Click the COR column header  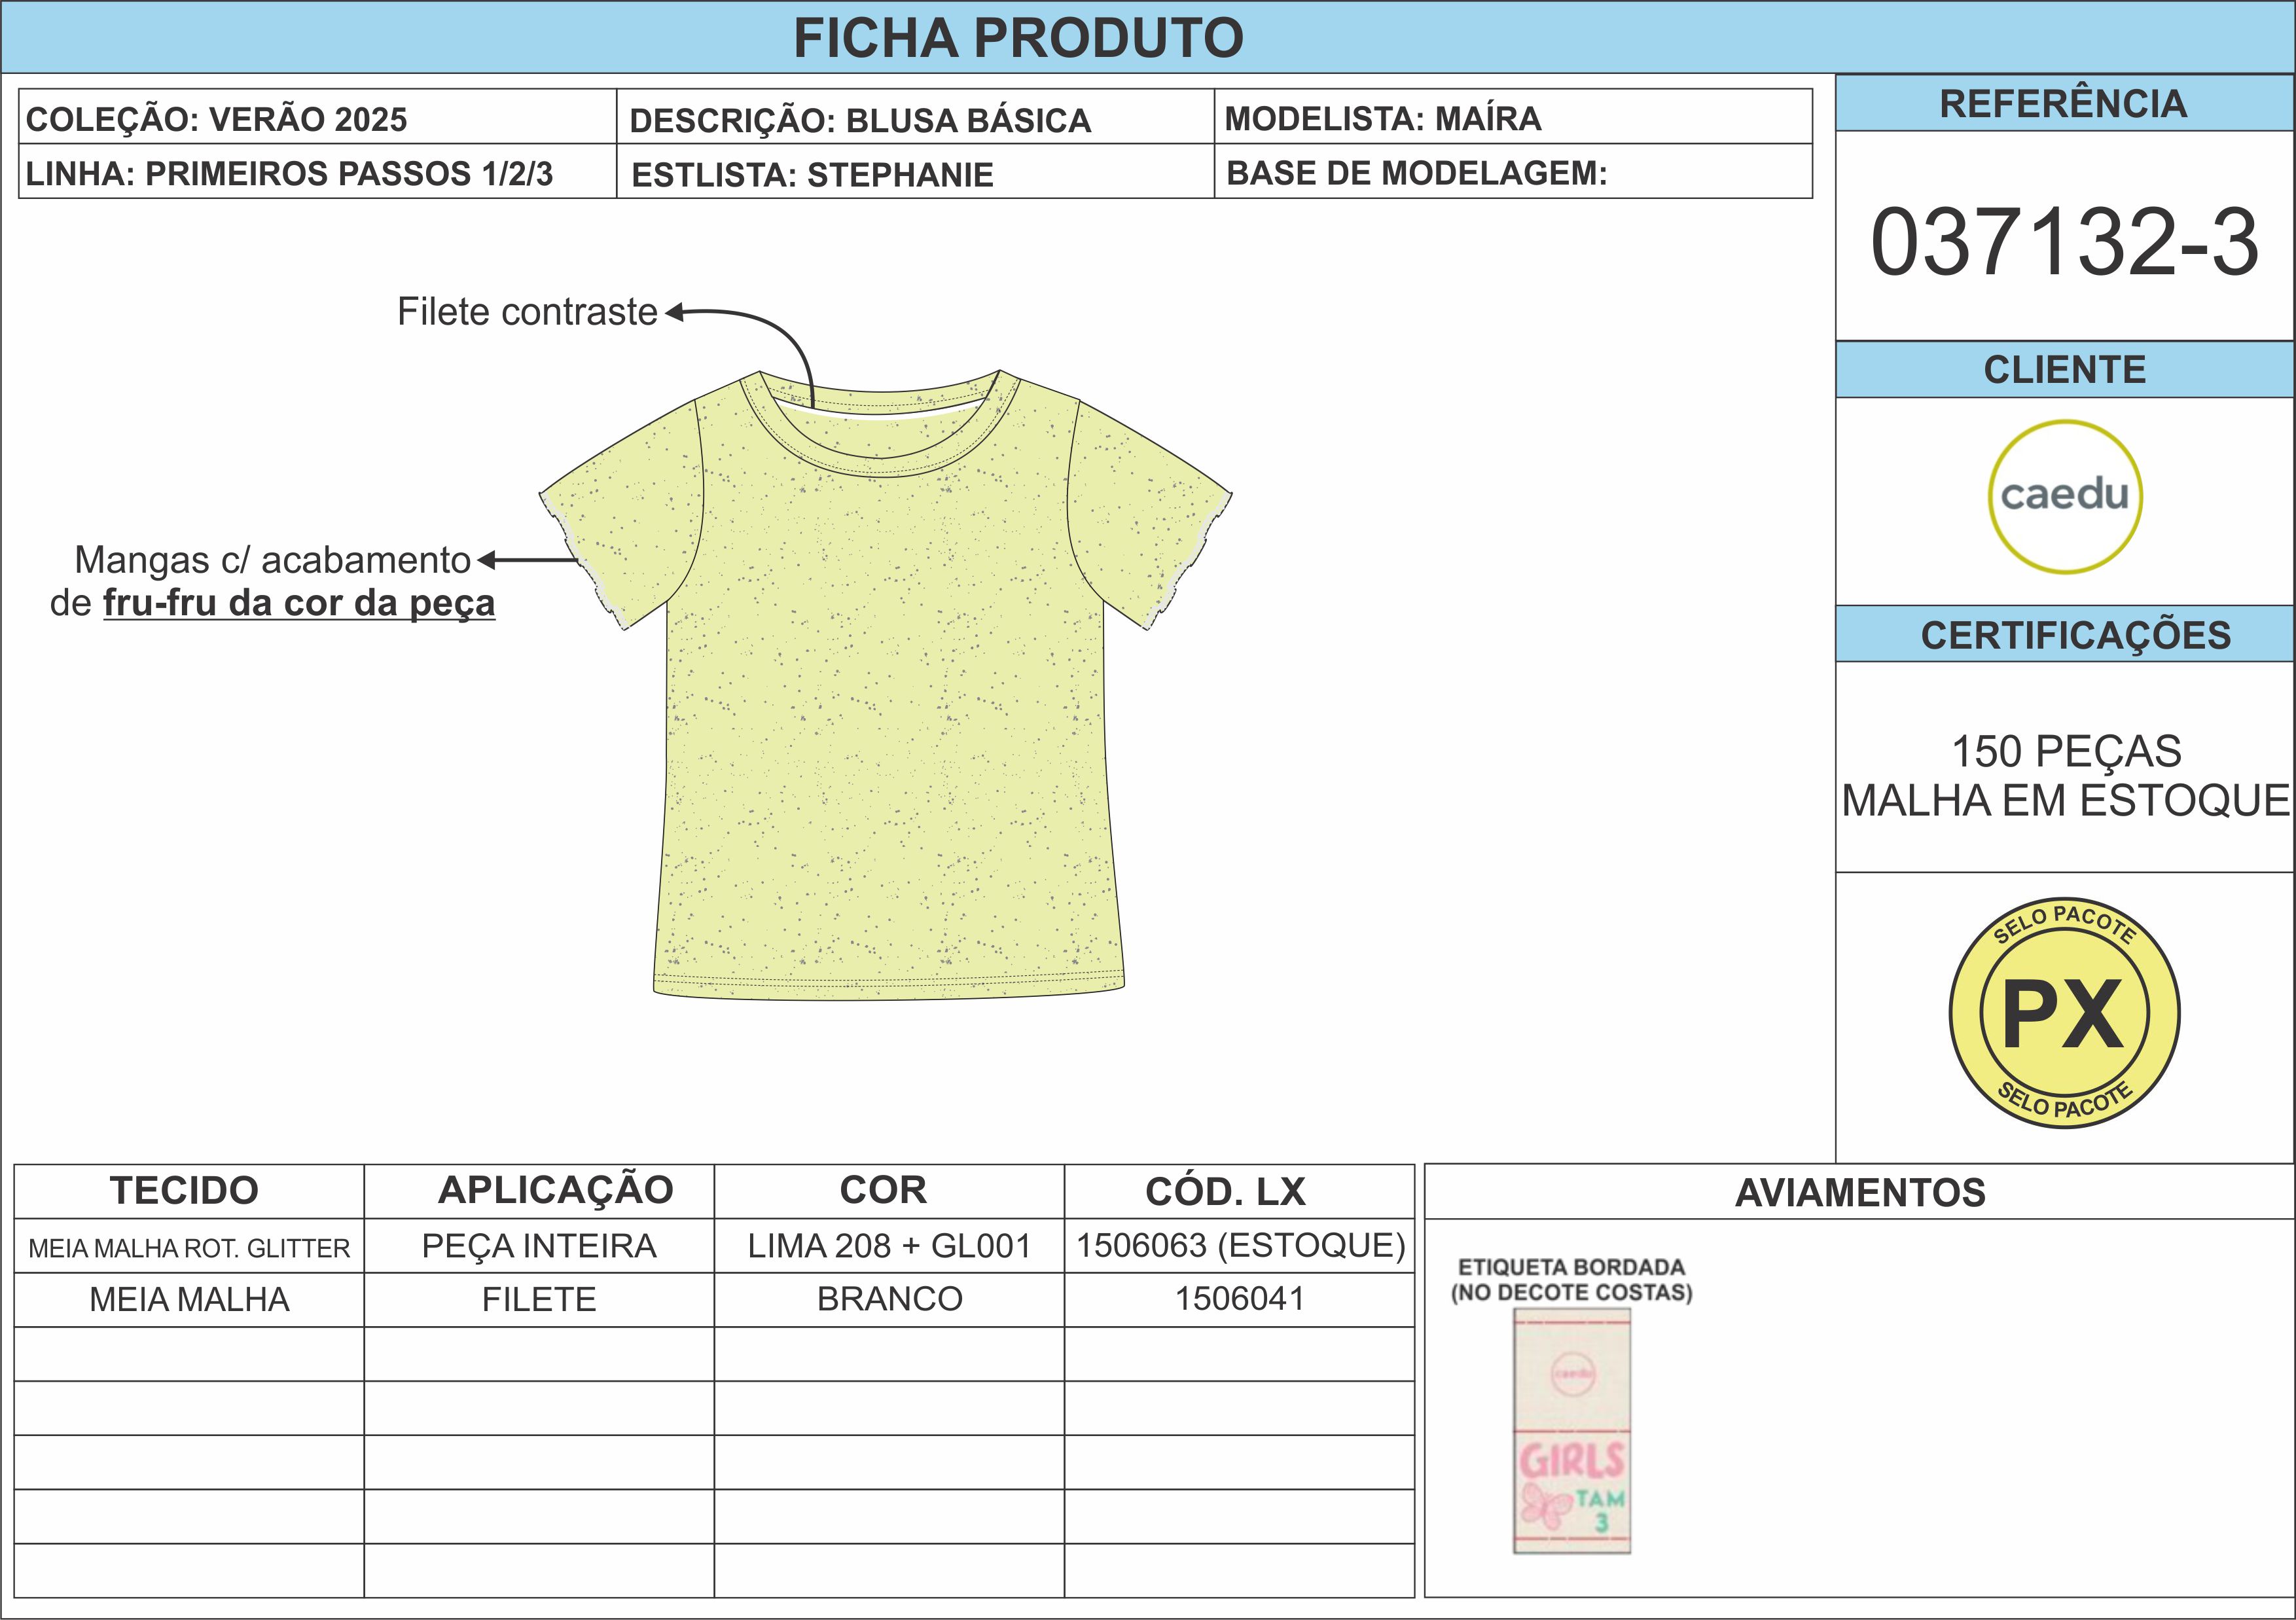(x=883, y=1190)
